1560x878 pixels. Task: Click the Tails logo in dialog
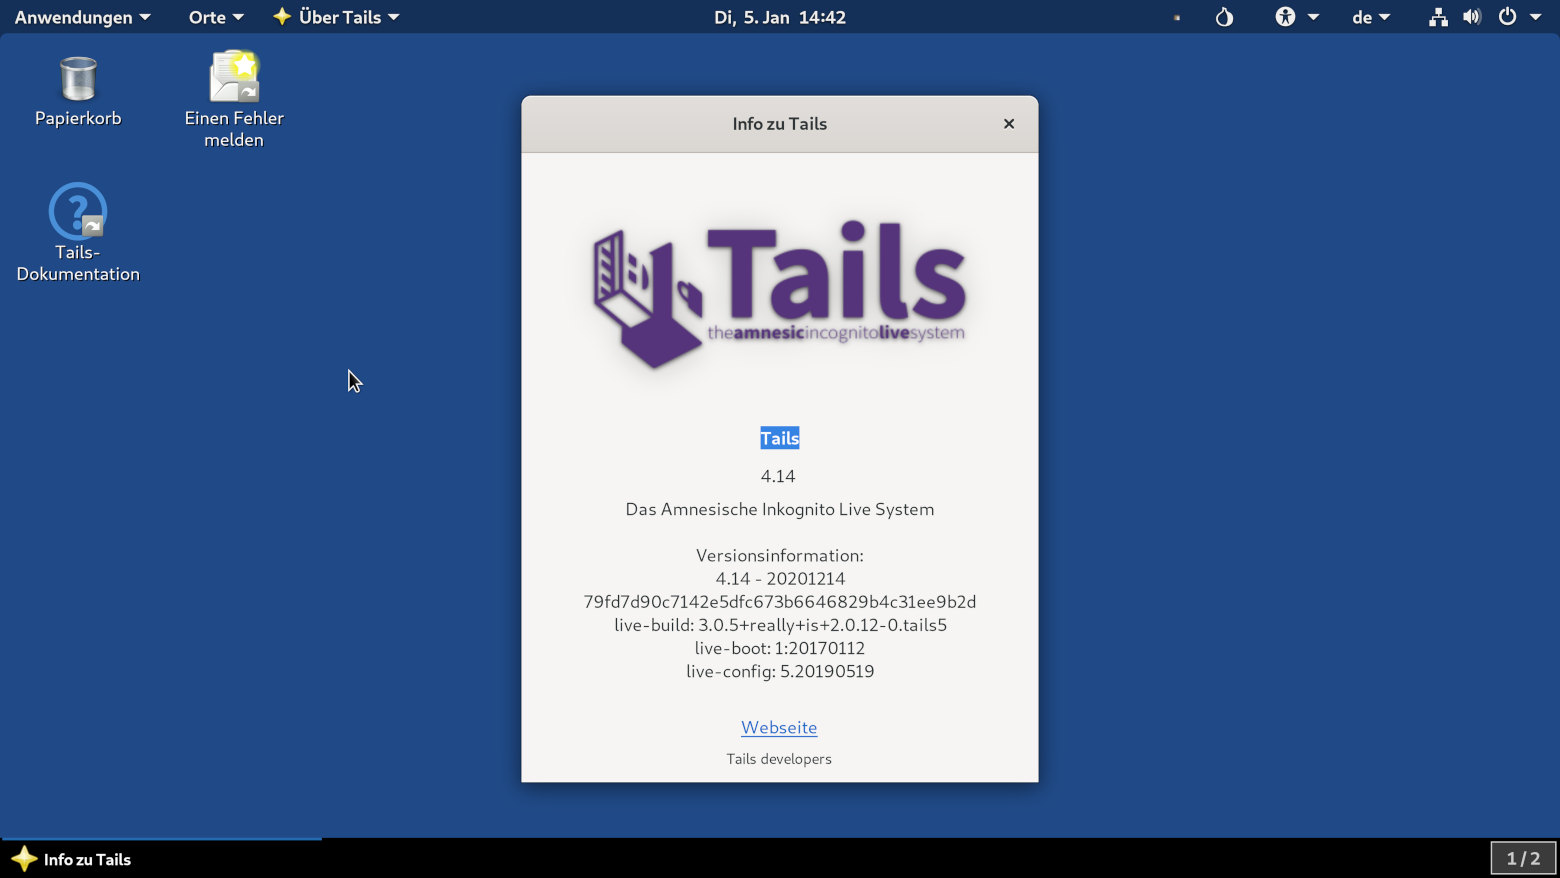click(x=779, y=294)
